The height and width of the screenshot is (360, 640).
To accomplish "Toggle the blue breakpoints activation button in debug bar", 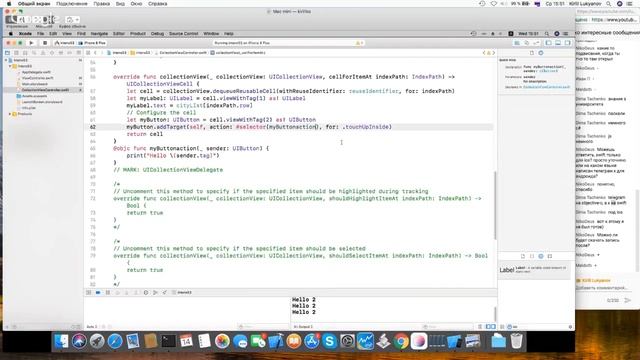I will [98, 293].
